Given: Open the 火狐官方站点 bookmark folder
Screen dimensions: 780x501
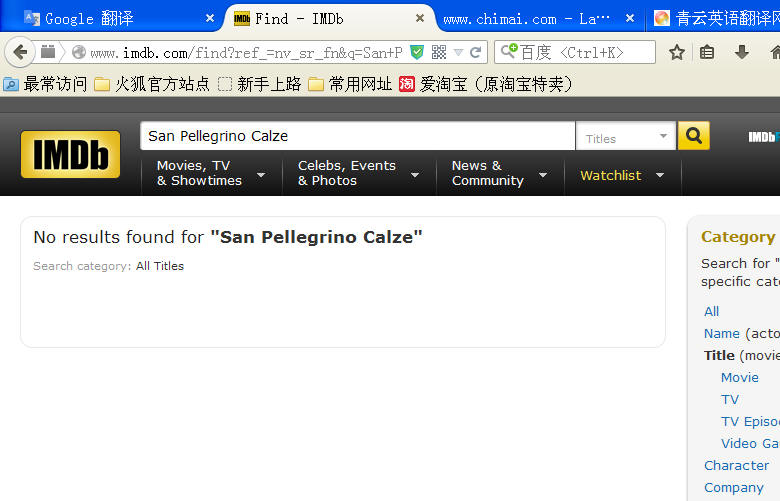Looking at the screenshot, I should tap(152, 84).
